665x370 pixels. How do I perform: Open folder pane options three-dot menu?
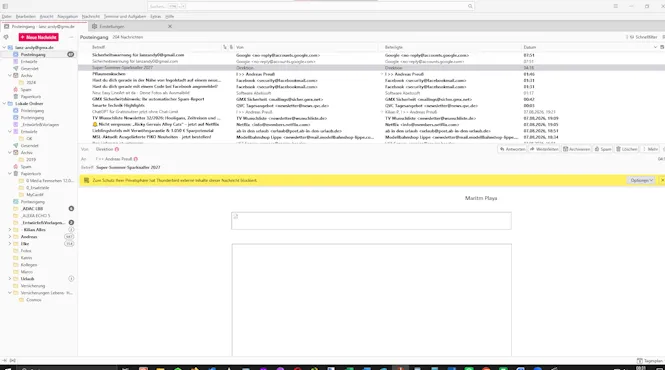[71, 37]
